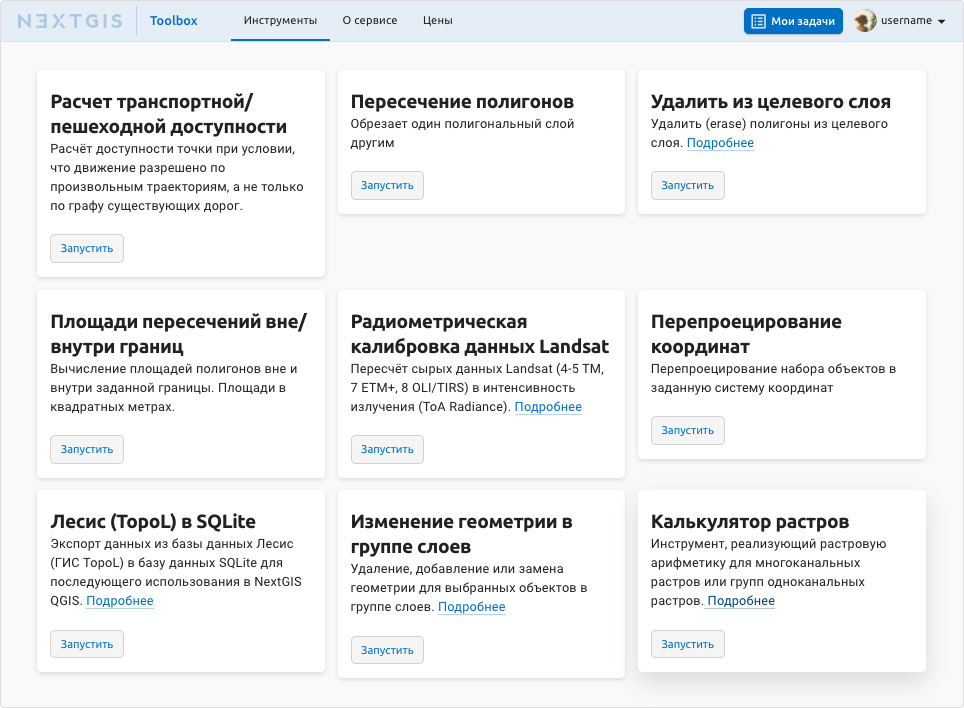Launch Расчет транспортной/пешеходной доступности tool

[87, 249]
